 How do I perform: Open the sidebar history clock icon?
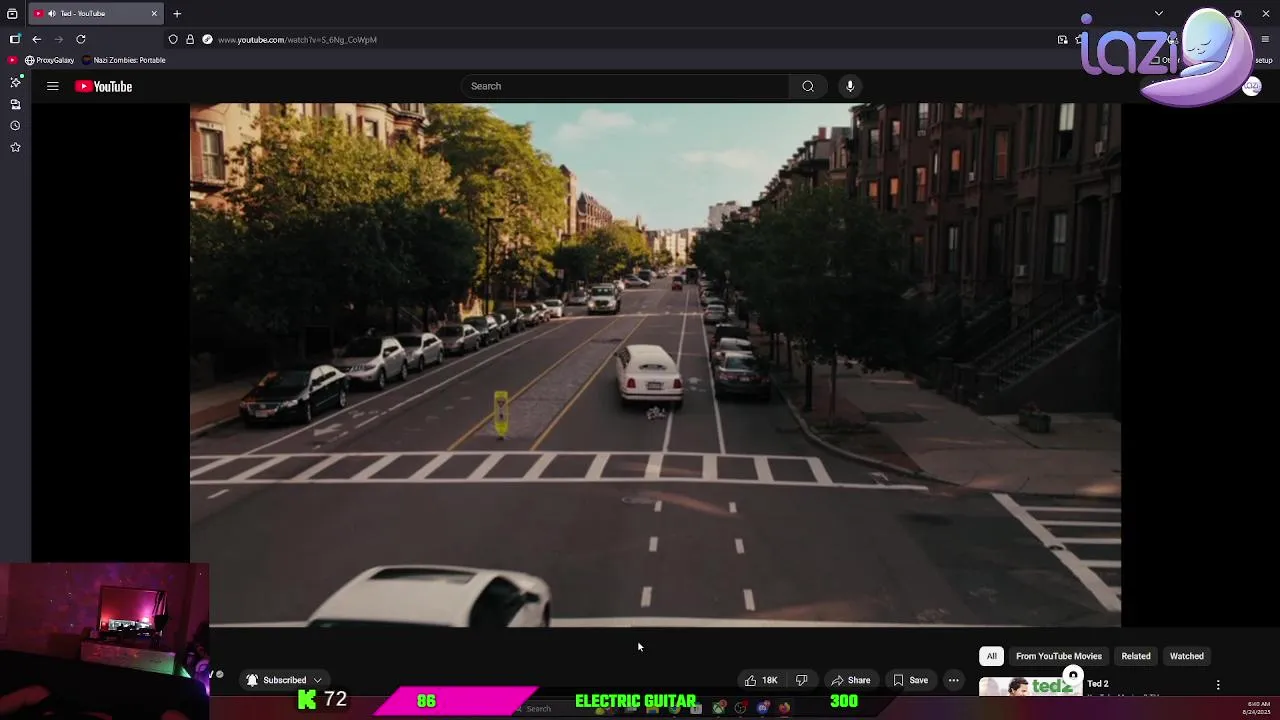click(15, 126)
